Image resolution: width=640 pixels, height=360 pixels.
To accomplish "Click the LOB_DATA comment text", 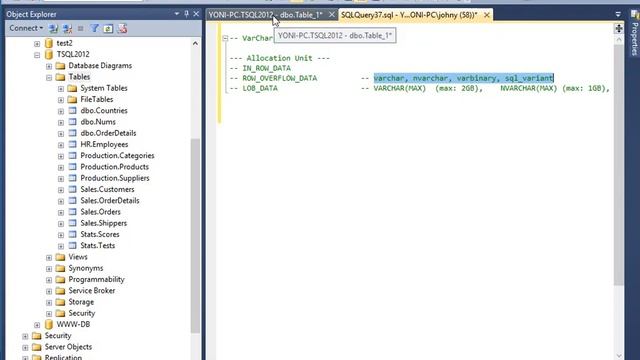I will 260,88.
